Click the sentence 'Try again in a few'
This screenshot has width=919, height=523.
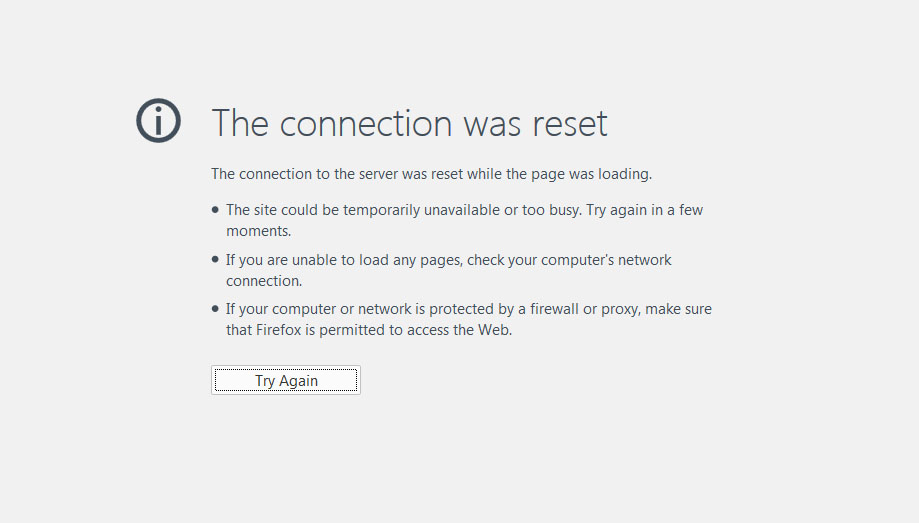645,210
